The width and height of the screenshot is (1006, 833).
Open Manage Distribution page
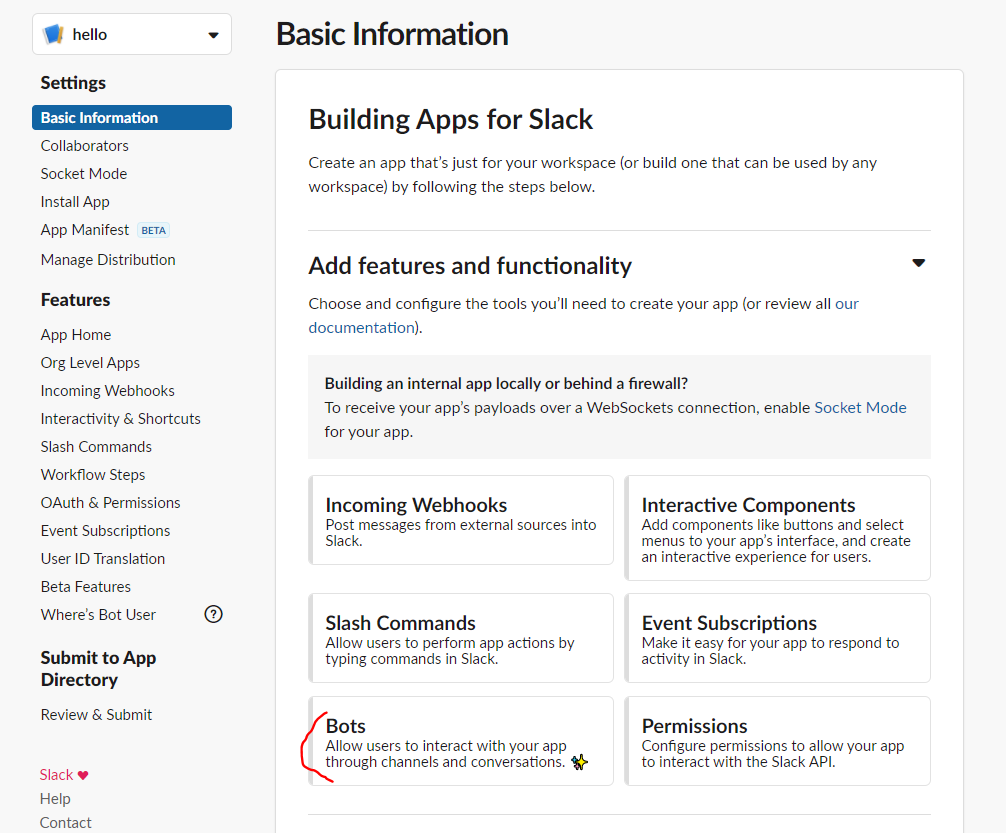(x=108, y=260)
